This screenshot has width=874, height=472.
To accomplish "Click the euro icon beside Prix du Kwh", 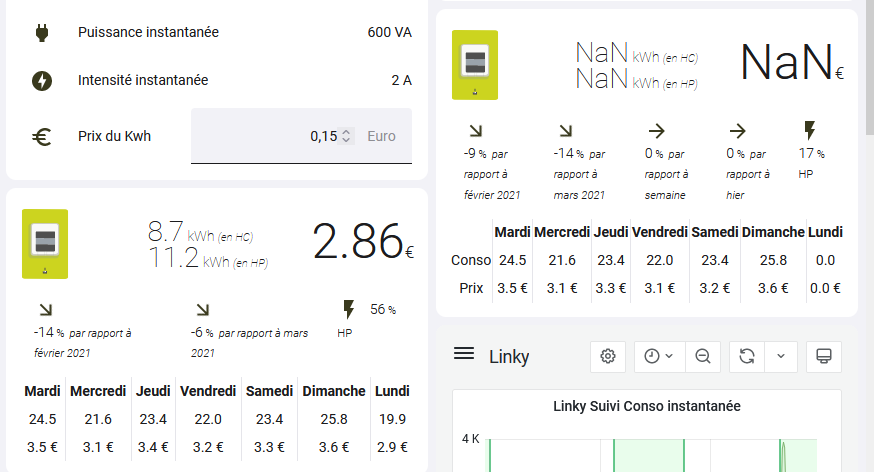I will [42, 137].
